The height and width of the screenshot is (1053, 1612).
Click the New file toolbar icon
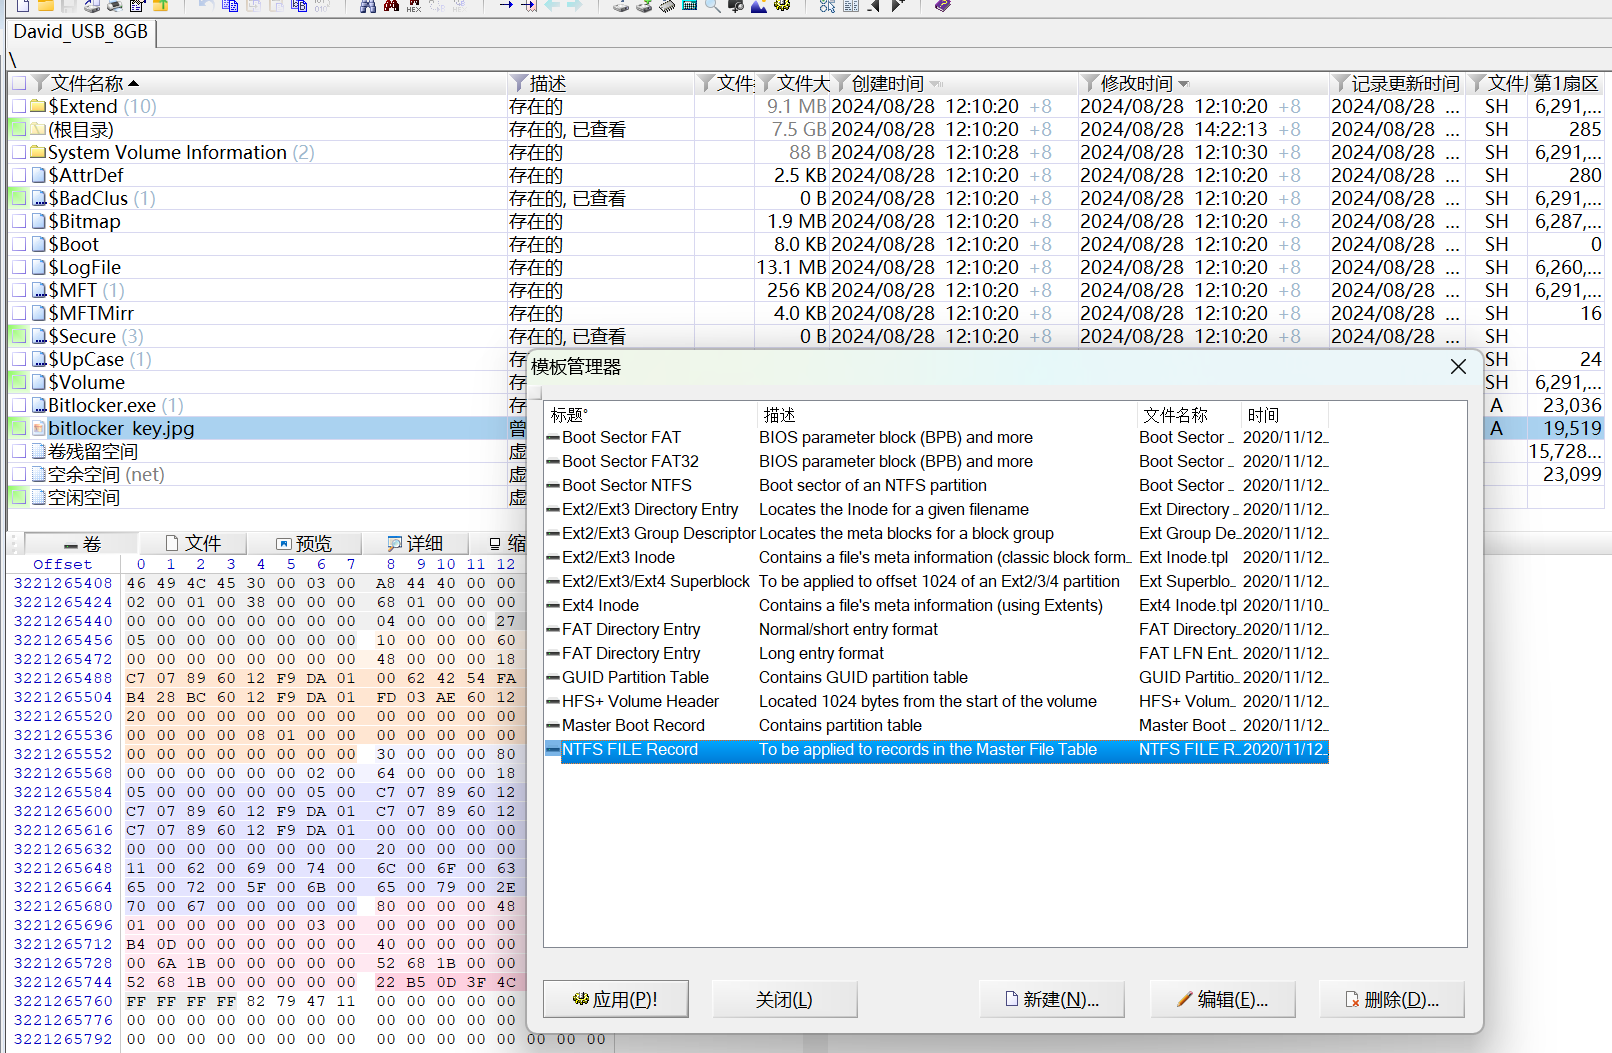pyautogui.click(x=23, y=5)
